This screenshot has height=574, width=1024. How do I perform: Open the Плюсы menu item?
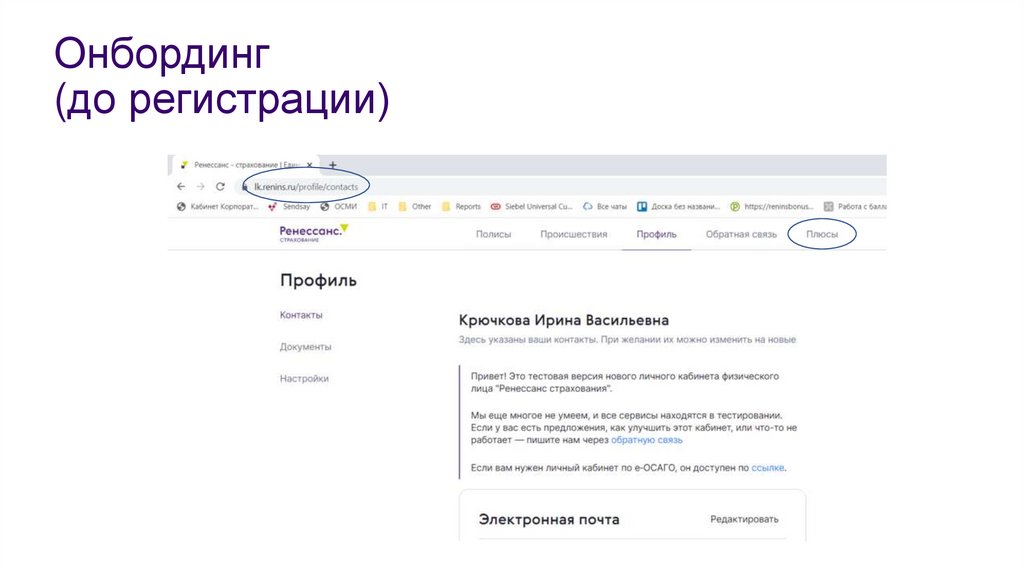(x=822, y=234)
